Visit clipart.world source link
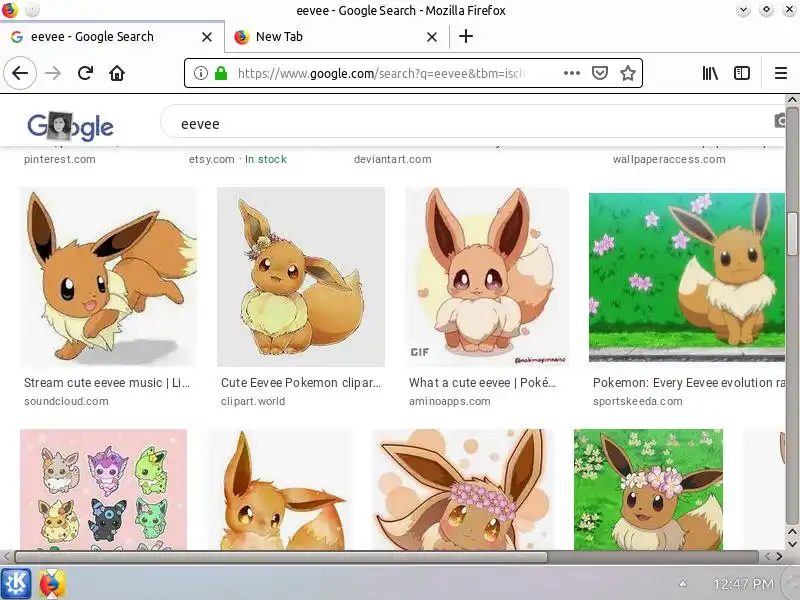800x600 pixels. (253, 401)
